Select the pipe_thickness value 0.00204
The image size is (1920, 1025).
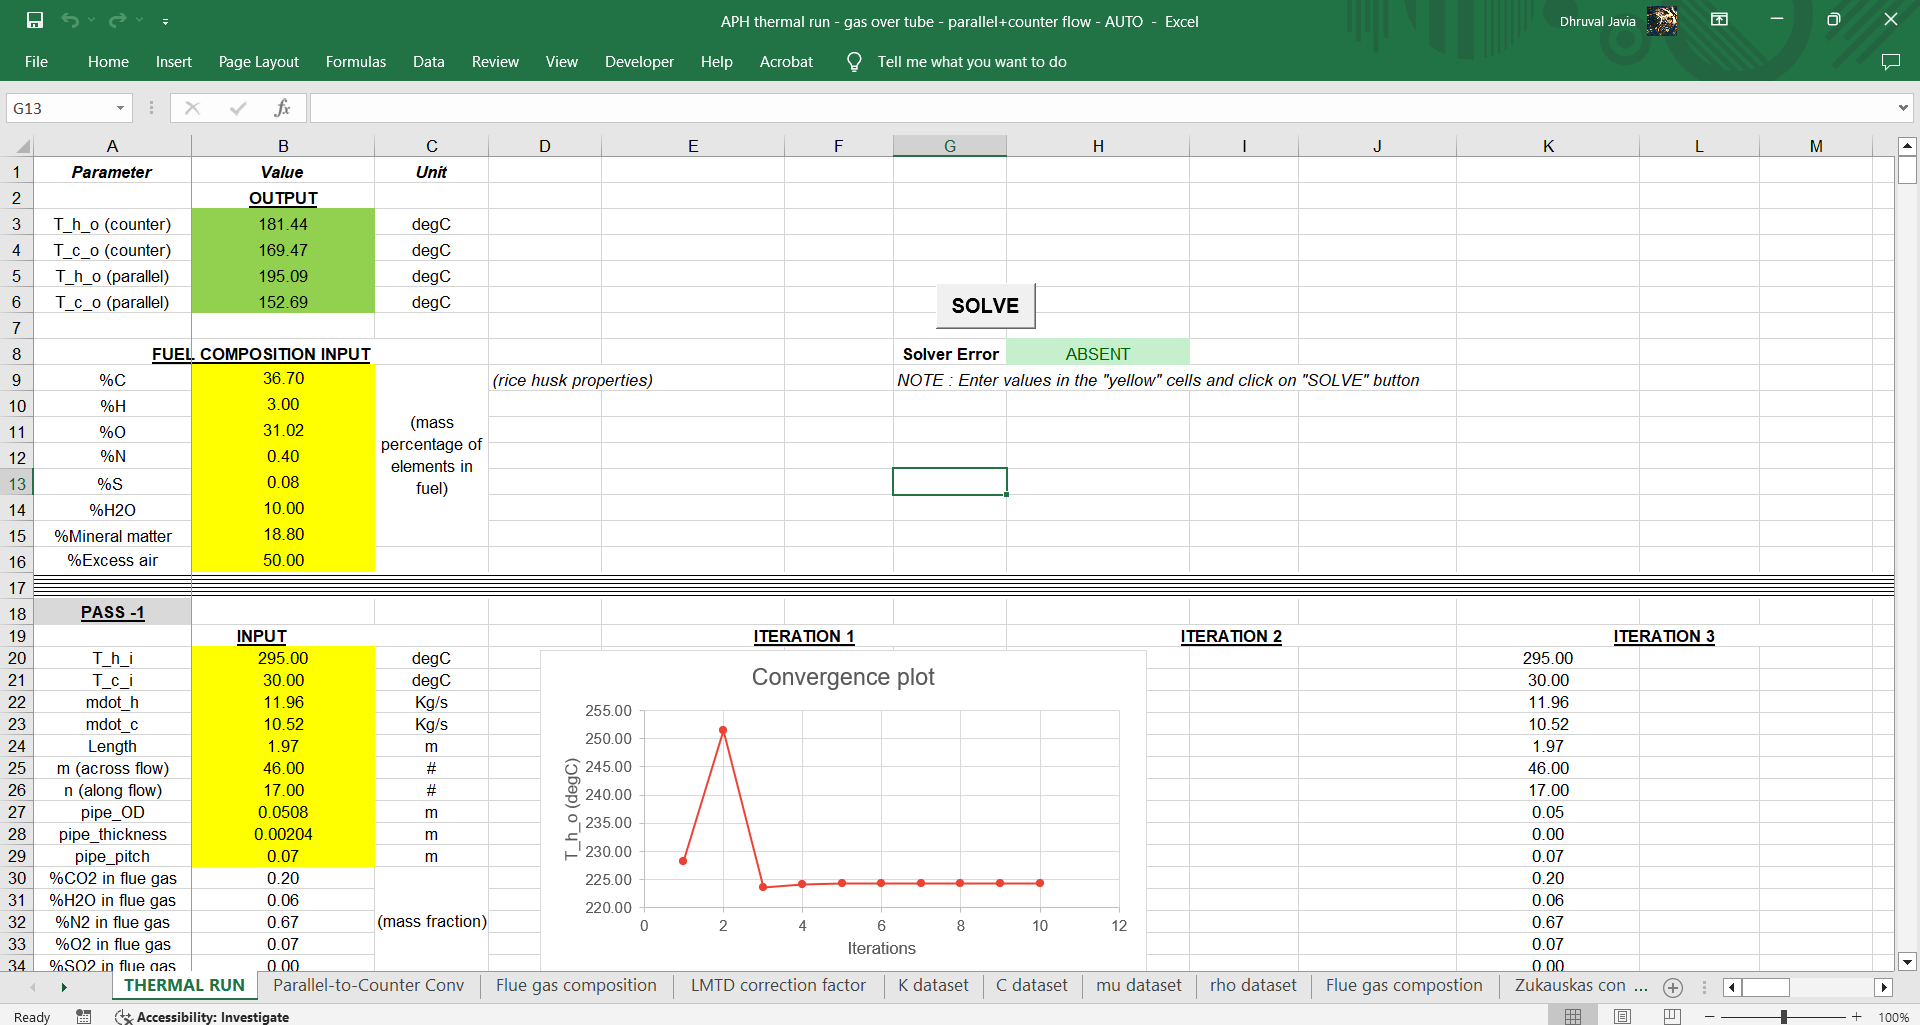(x=283, y=834)
